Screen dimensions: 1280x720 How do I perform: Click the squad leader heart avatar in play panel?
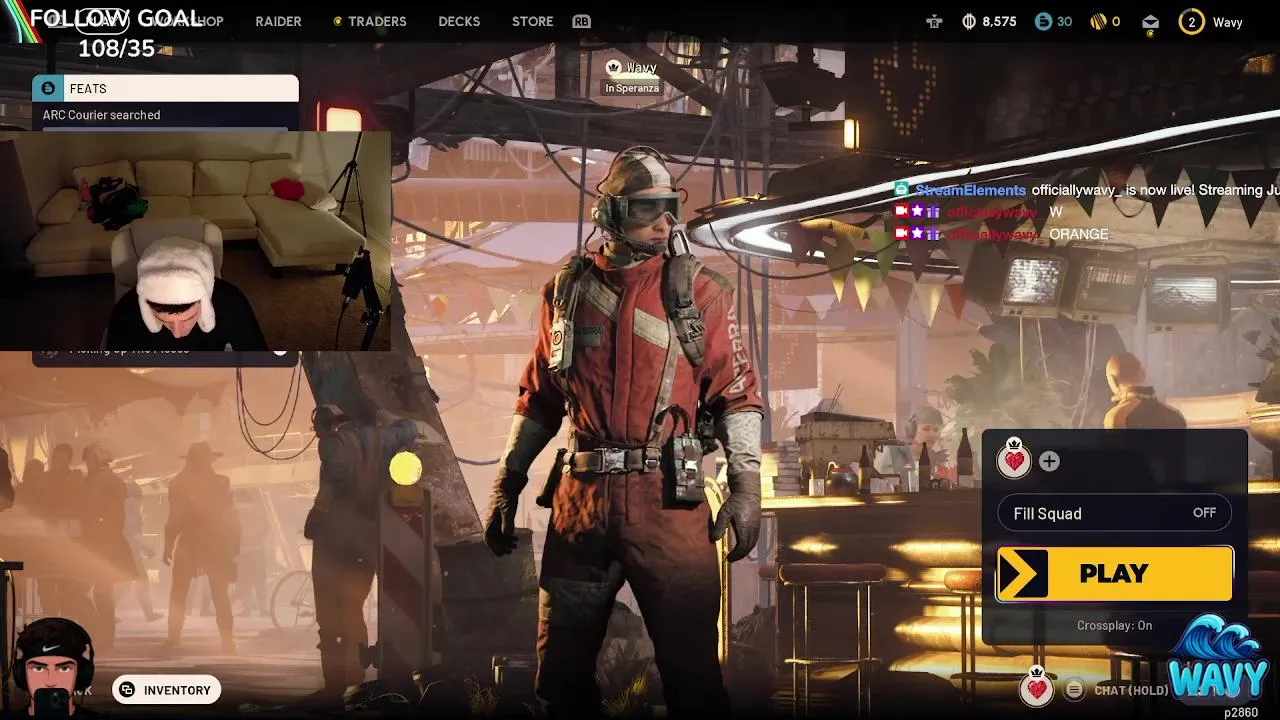click(1014, 459)
